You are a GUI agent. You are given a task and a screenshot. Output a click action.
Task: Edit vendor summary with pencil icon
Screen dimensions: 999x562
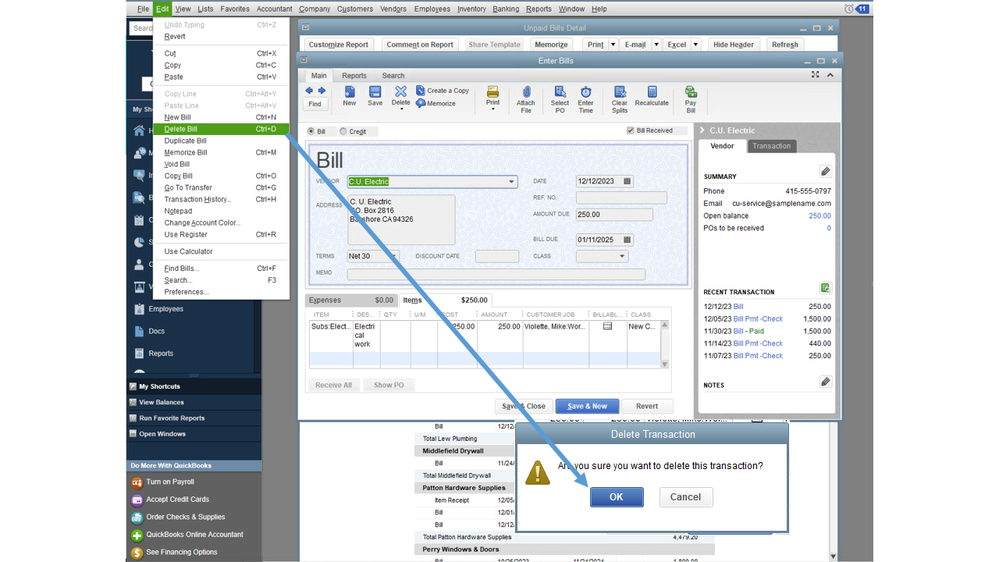click(825, 171)
